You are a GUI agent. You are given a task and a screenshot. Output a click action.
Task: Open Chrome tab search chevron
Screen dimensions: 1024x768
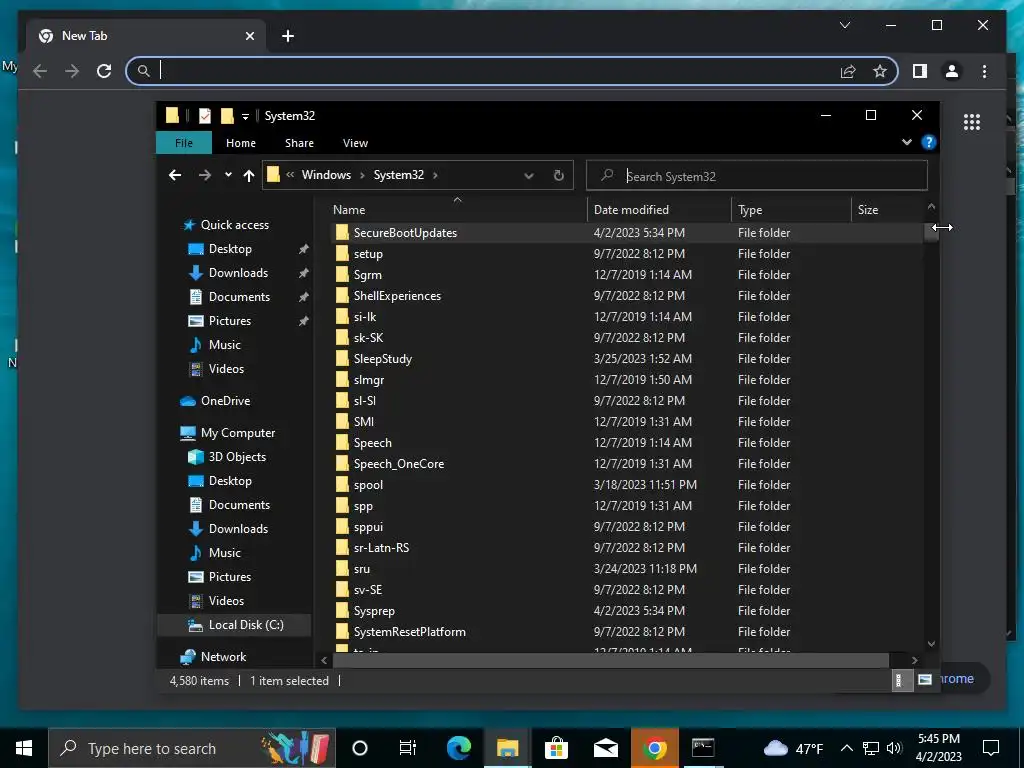tap(844, 25)
